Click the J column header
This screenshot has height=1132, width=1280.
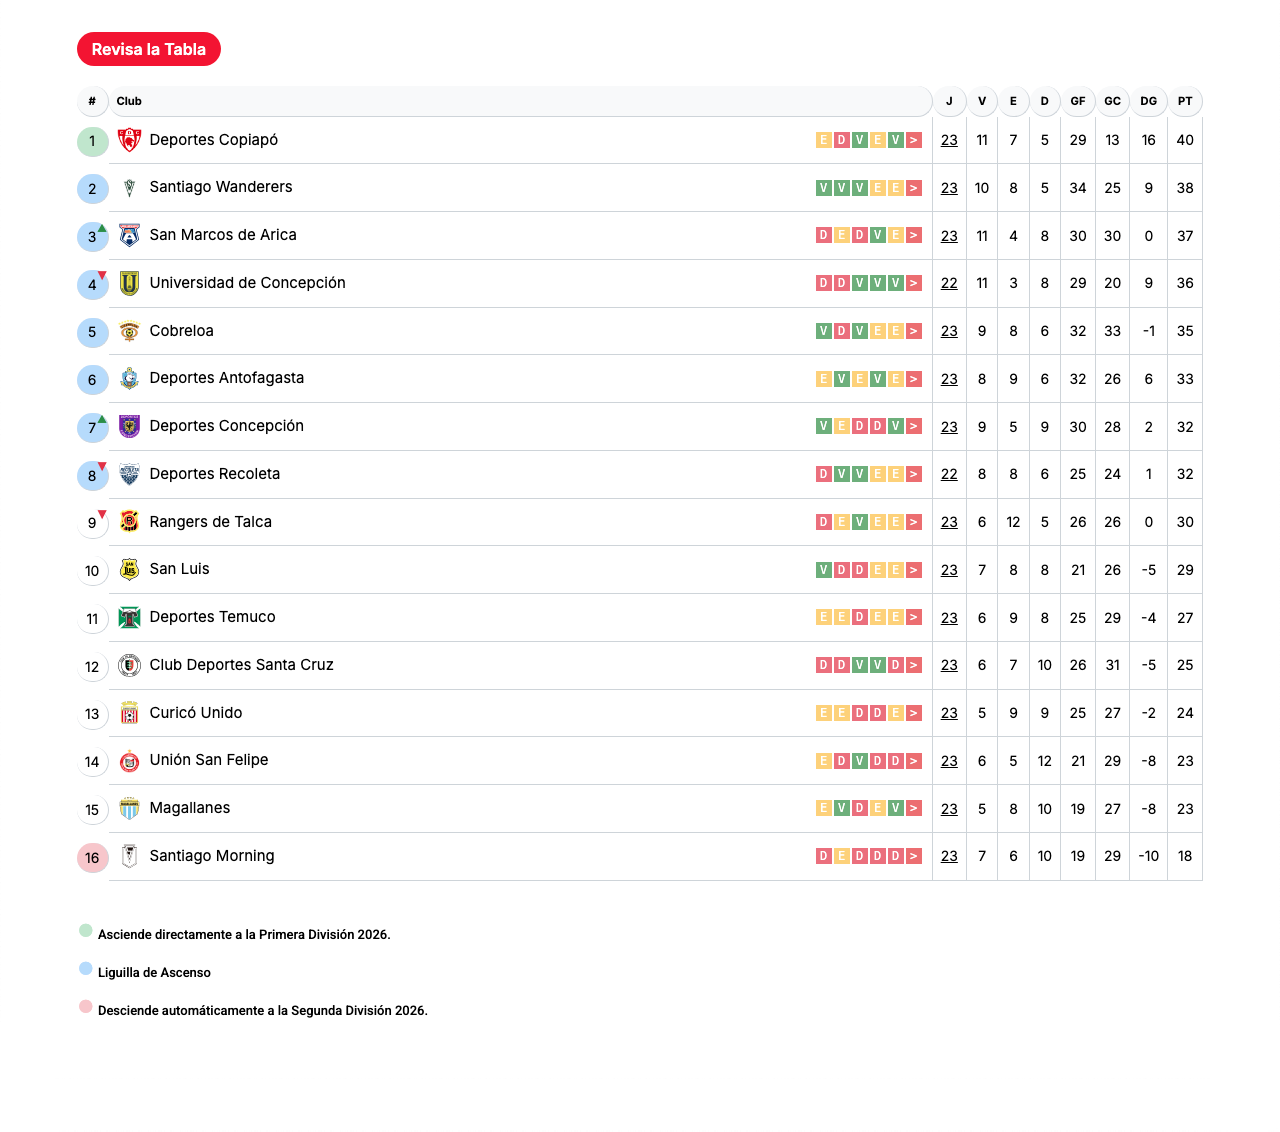pyautogui.click(x=949, y=101)
